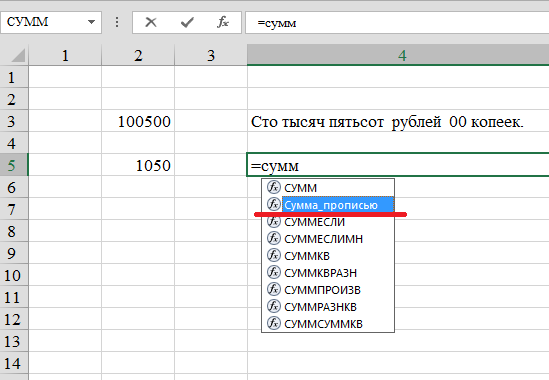
Task: Choose Сумма_прописью from autocomplete list
Action: (328, 205)
